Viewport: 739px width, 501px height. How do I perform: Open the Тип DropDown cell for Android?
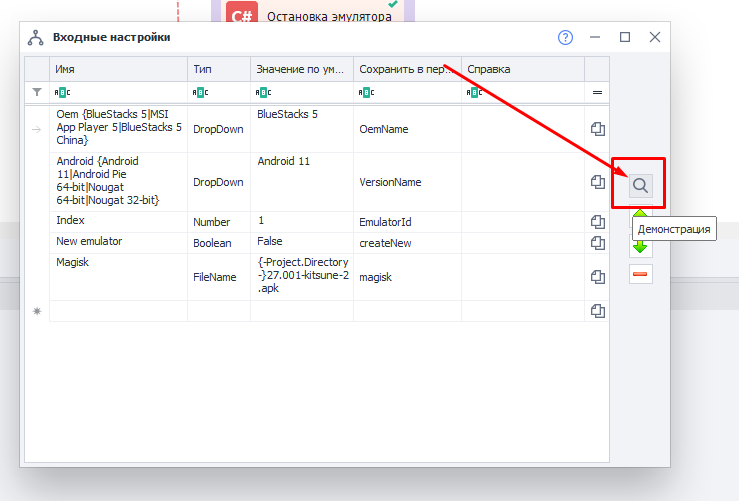point(218,182)
